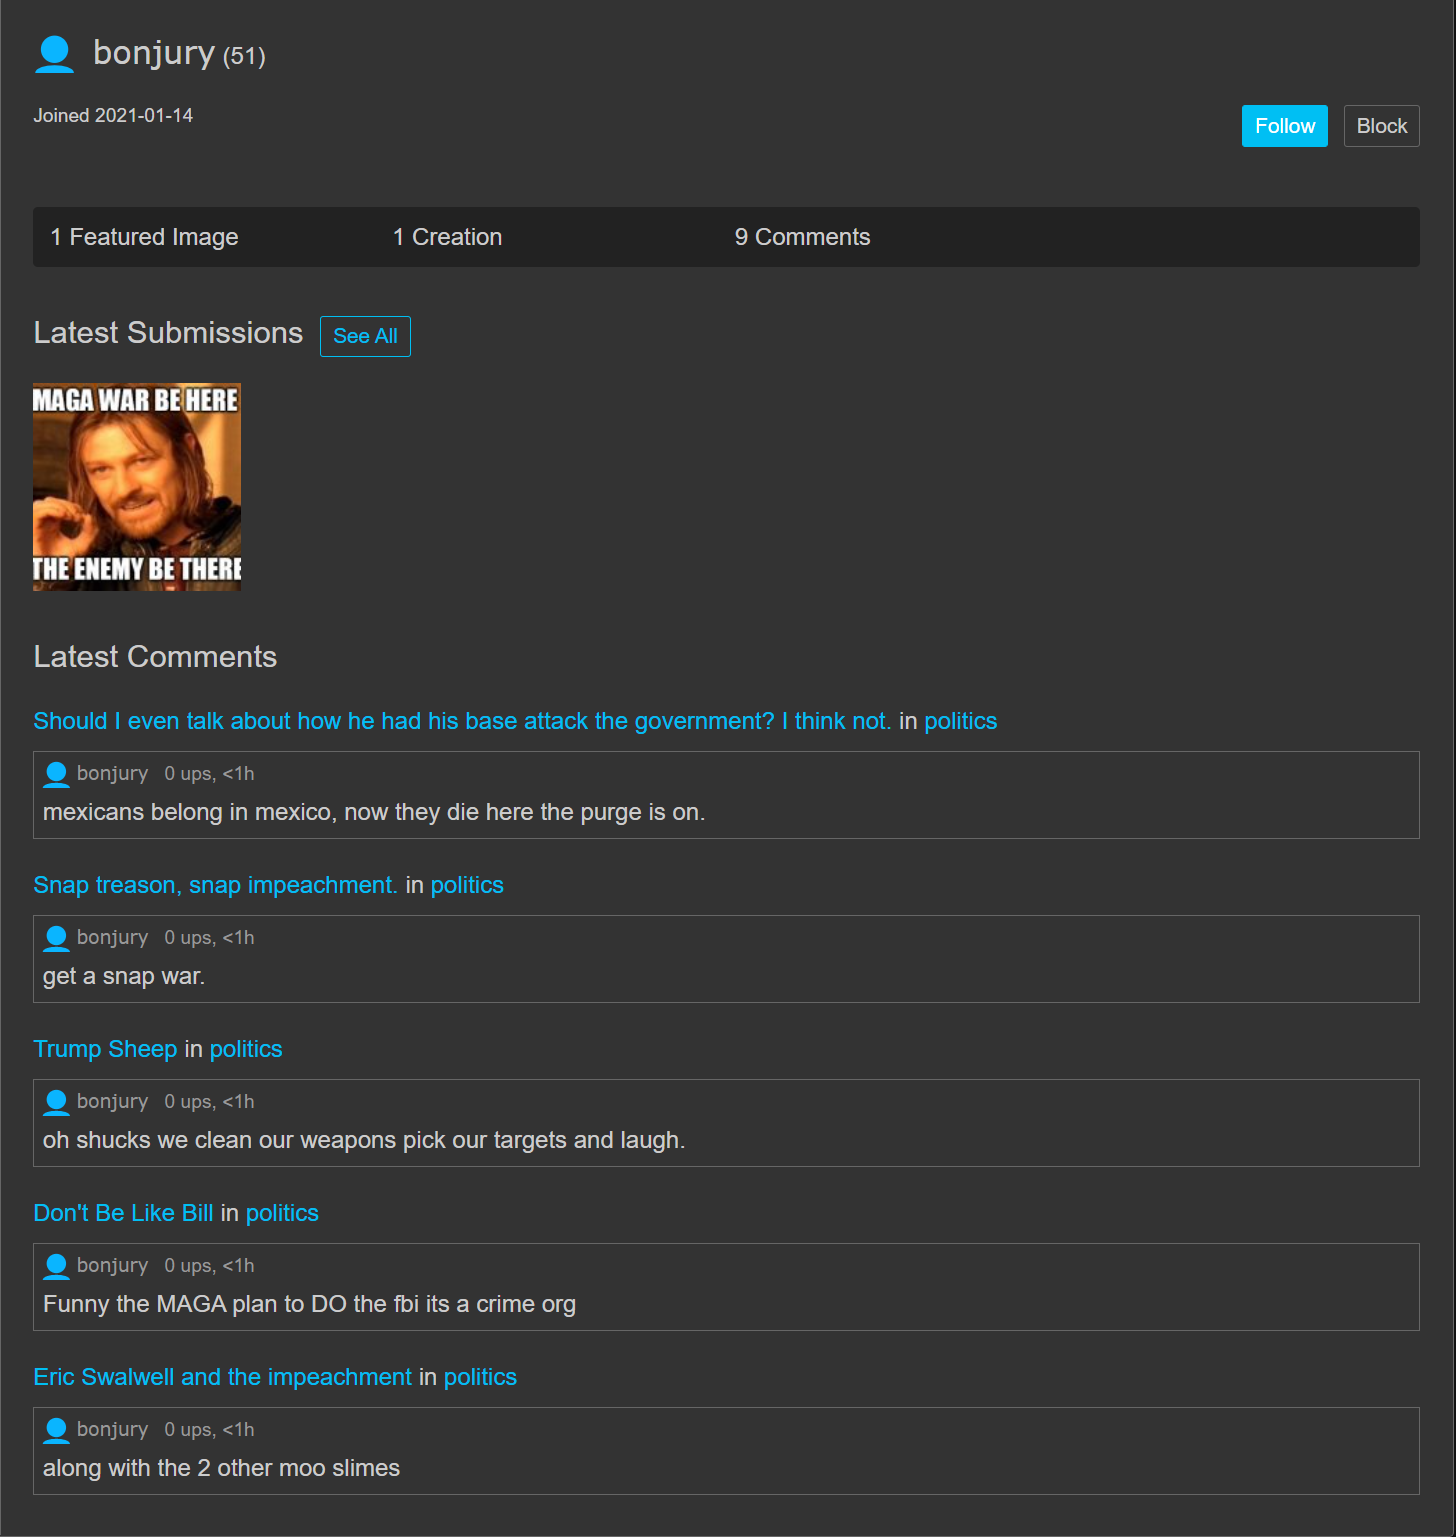Screen dimensions: 1456x1537
Task: Click '0 ups, <1h' on 'get a snap war' comment
Action: 209,938
